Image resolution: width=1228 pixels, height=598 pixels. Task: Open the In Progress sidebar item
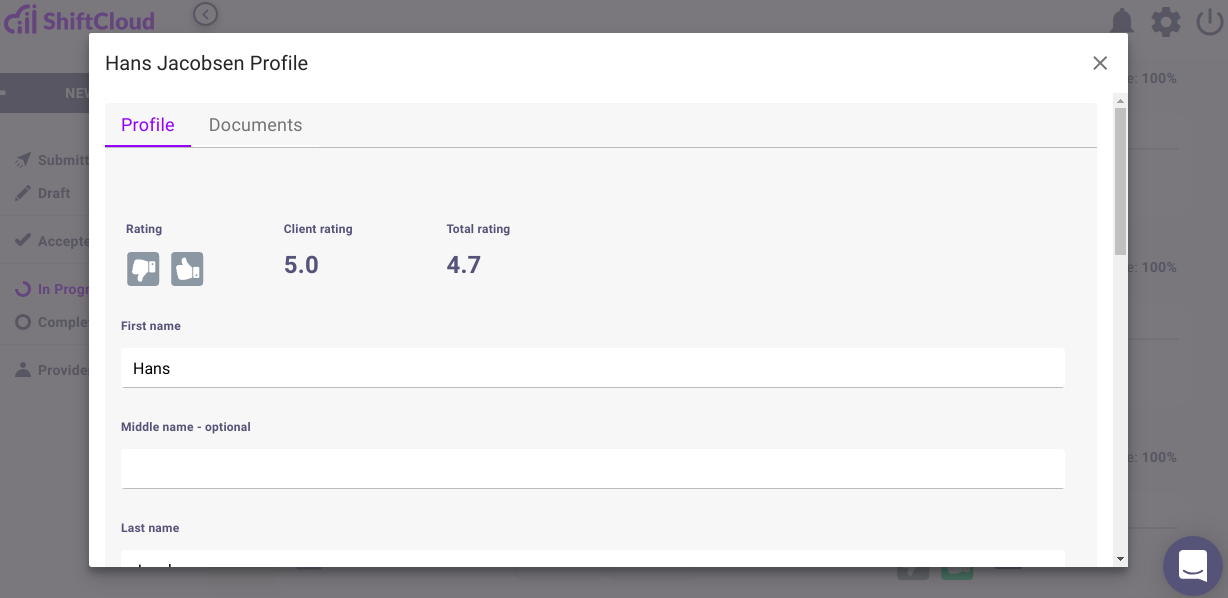click(x=62, y=289)
